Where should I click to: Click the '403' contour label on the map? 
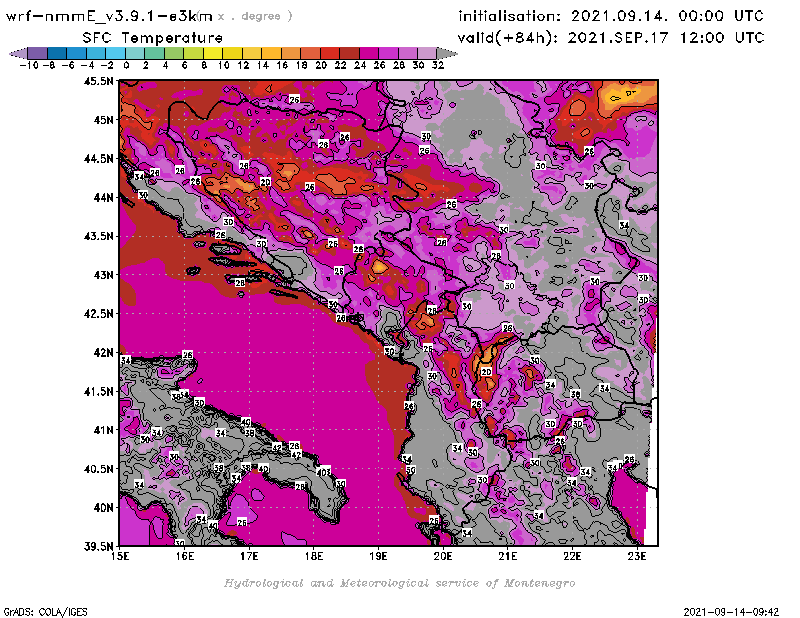click(324, 471)
